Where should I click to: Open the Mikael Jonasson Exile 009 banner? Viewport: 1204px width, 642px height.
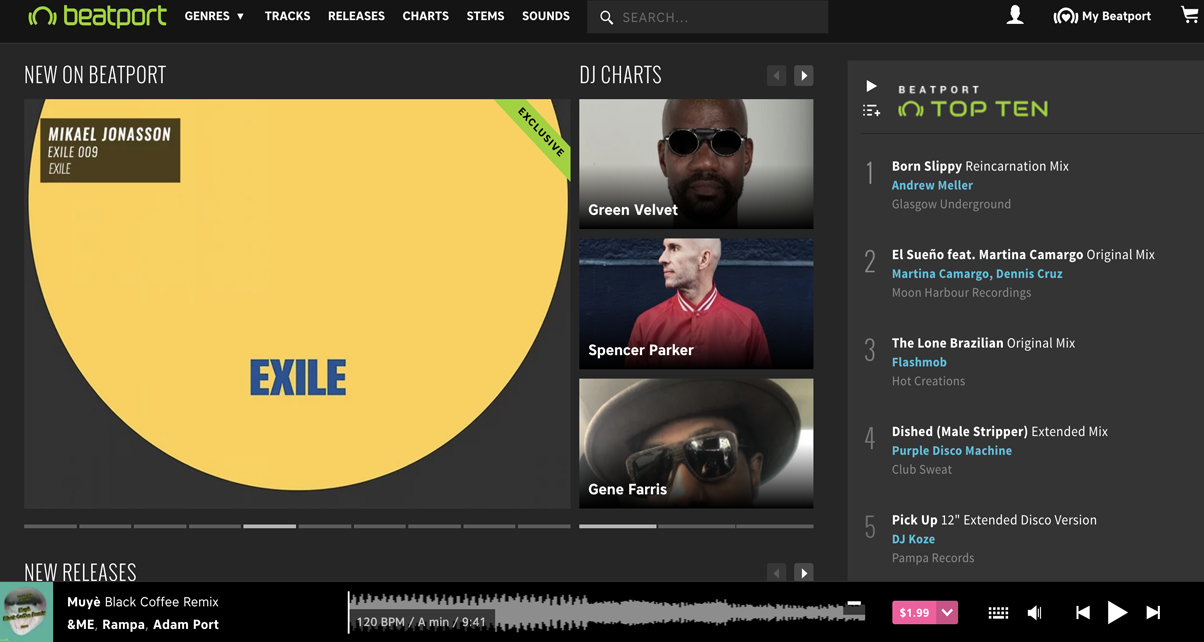coord(297,304)
